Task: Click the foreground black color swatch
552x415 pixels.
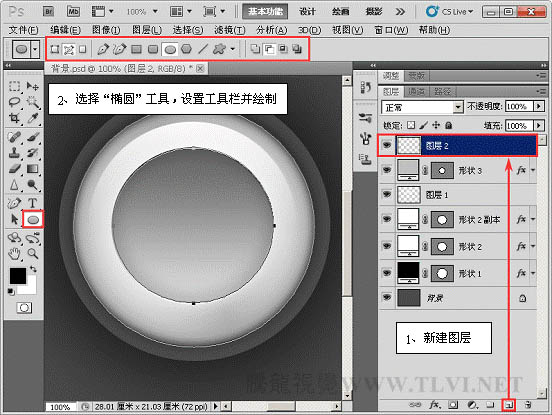Action: (17, 276)
